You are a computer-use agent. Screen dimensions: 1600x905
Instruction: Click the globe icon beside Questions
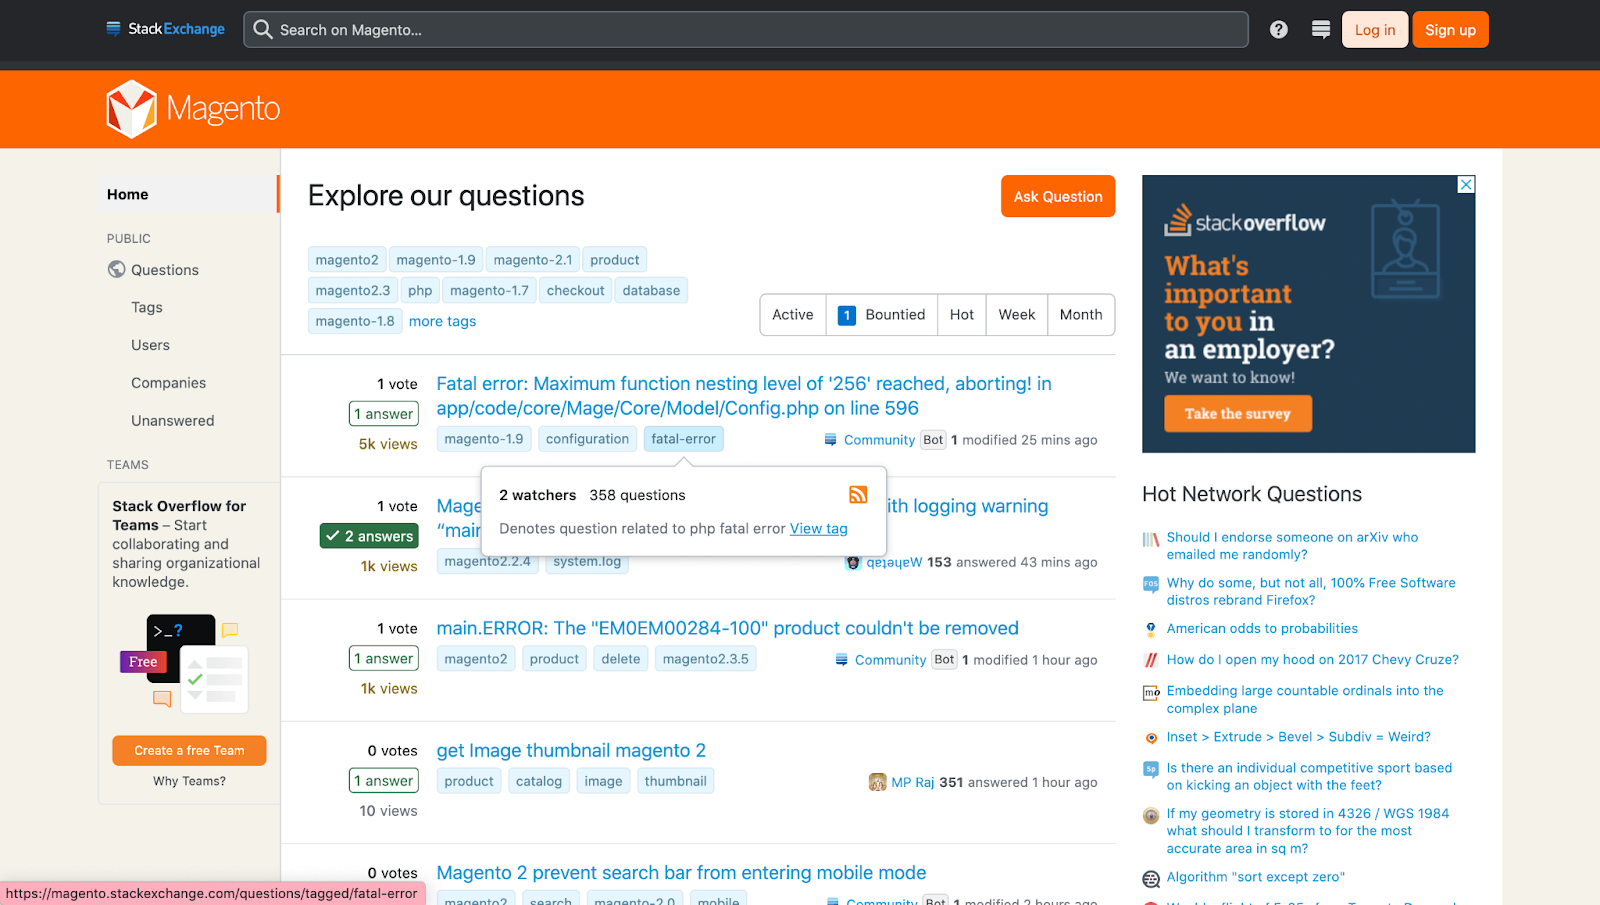117,270
